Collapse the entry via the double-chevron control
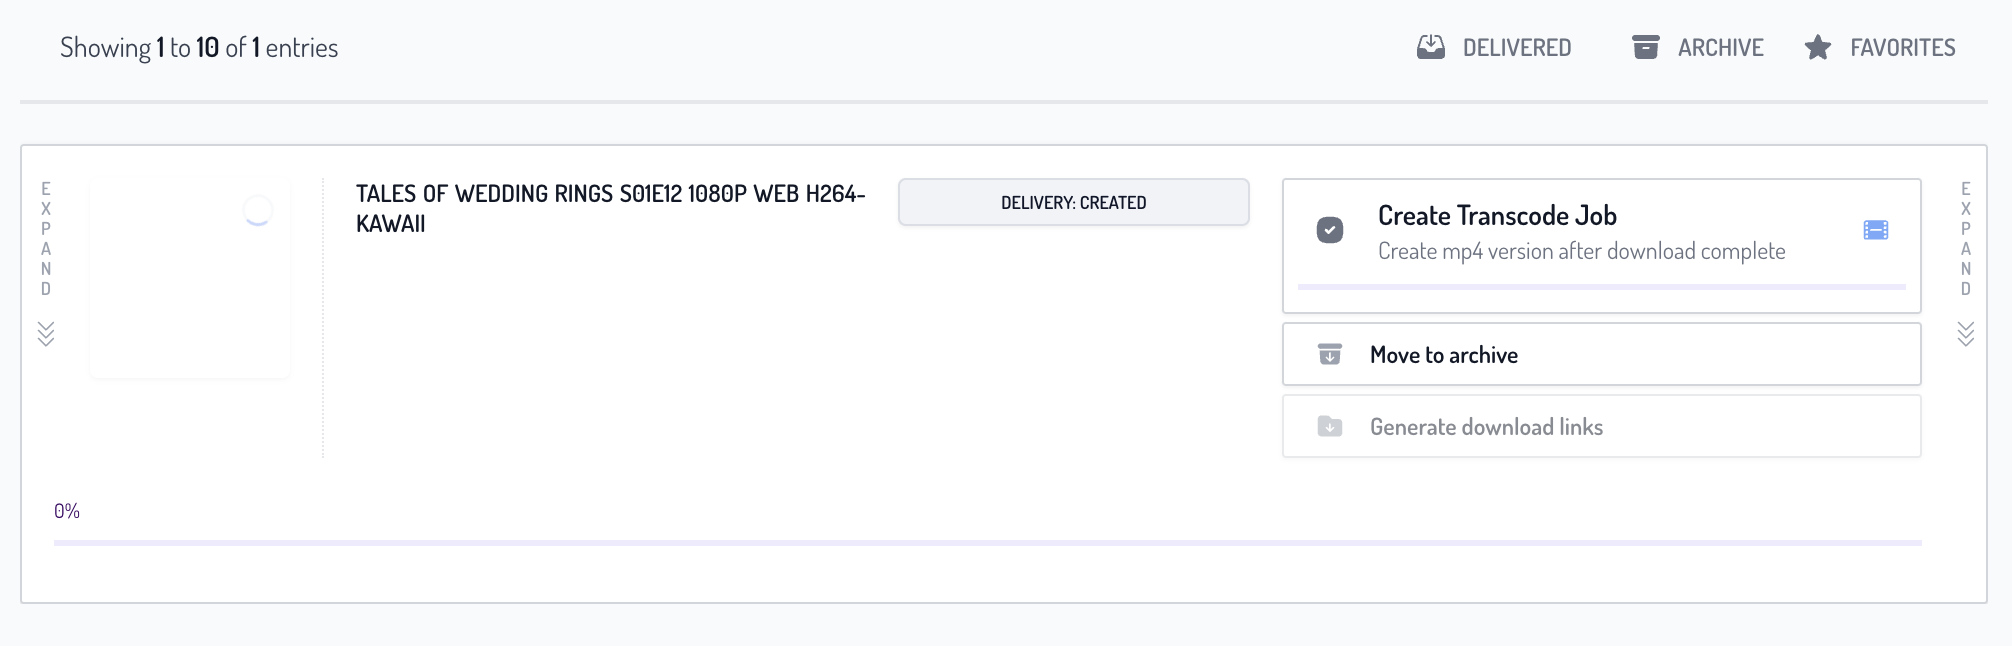The image size is (2012, 646). pos(46,334)
